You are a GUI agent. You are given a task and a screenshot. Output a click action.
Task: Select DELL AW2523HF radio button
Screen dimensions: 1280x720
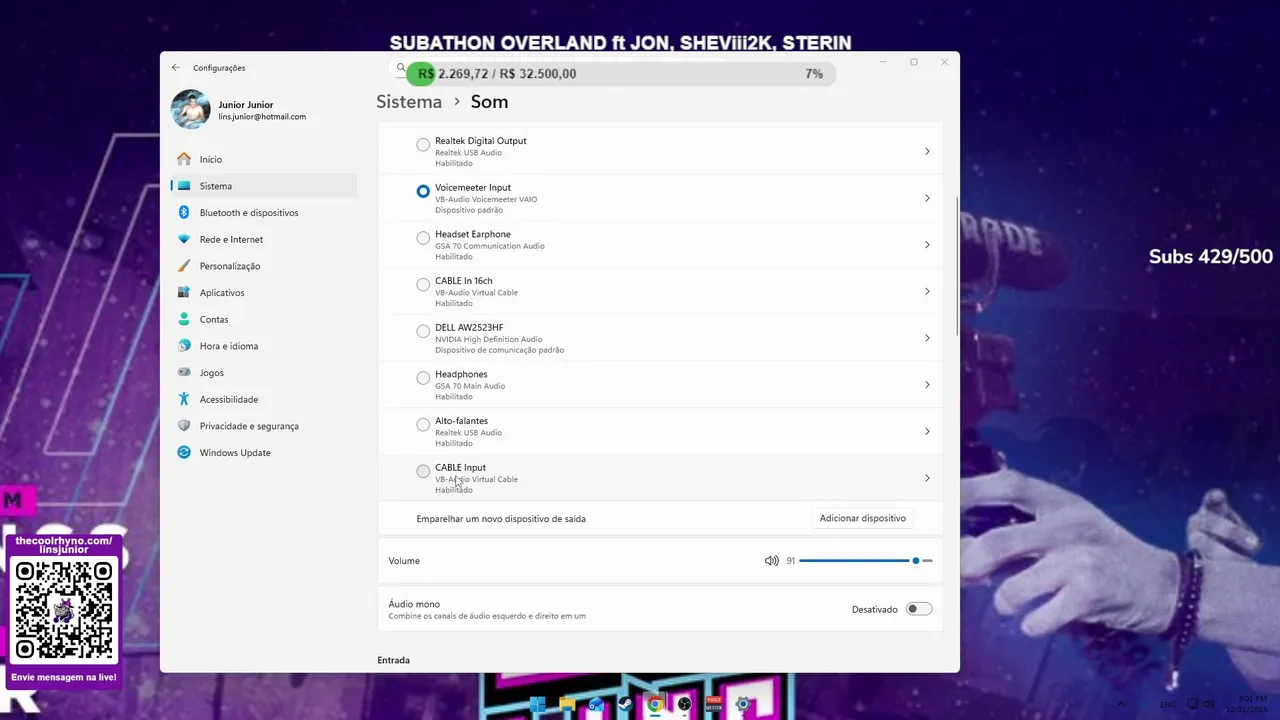click(x=423, y=331)
